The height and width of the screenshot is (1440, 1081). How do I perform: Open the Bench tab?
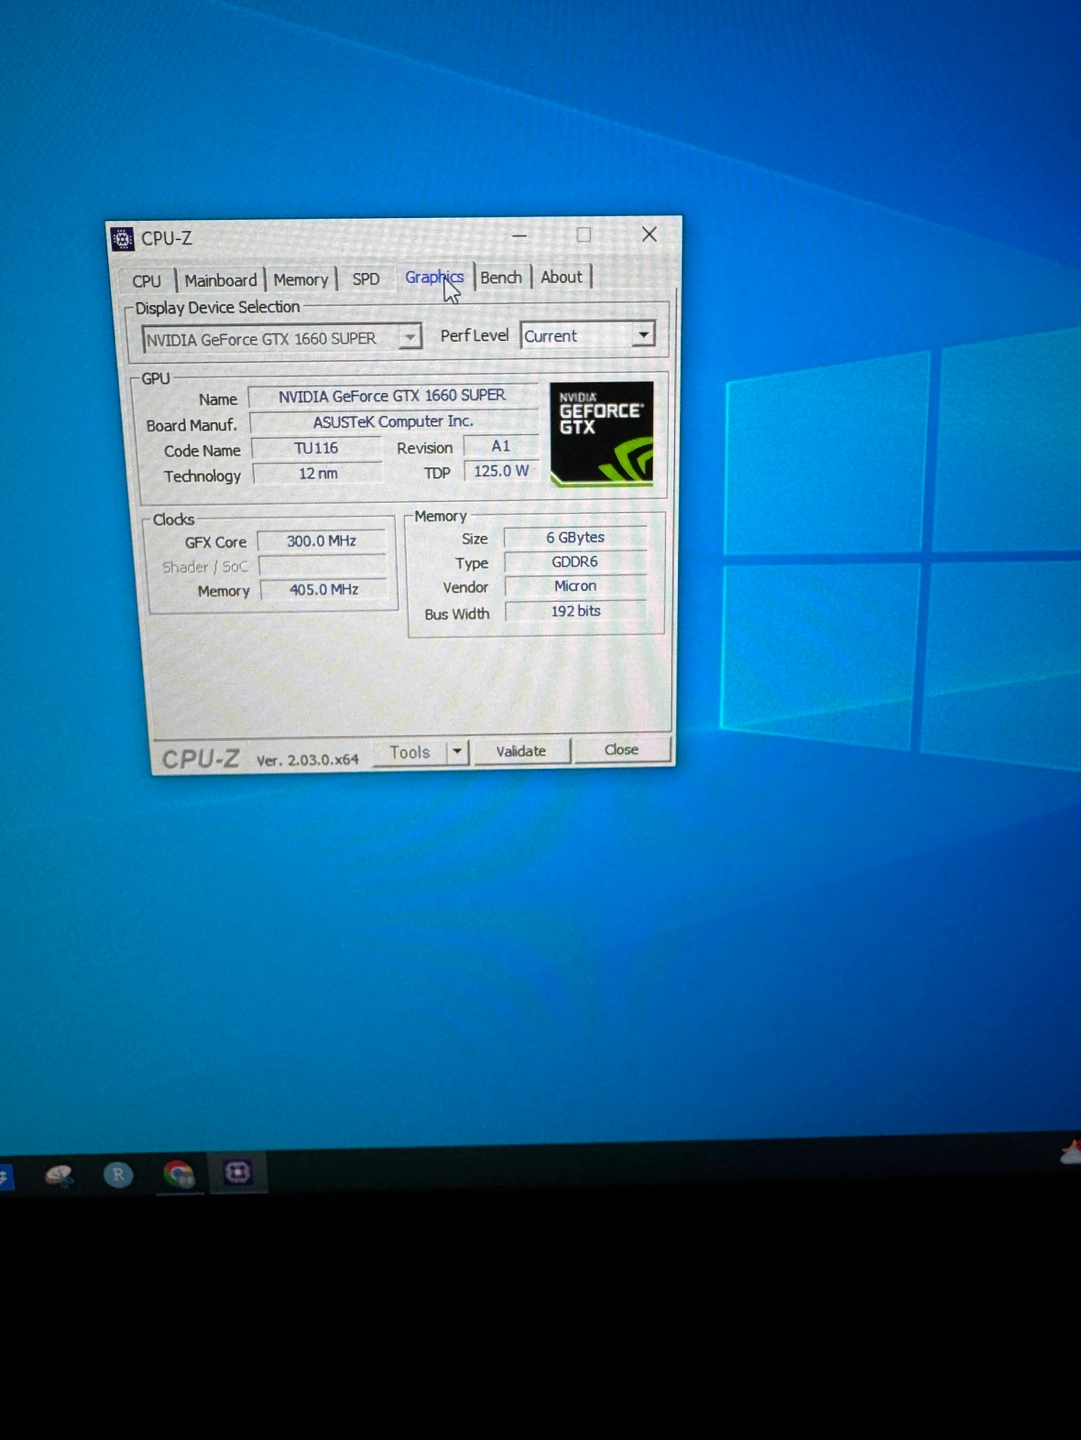(x=501, y=277)
